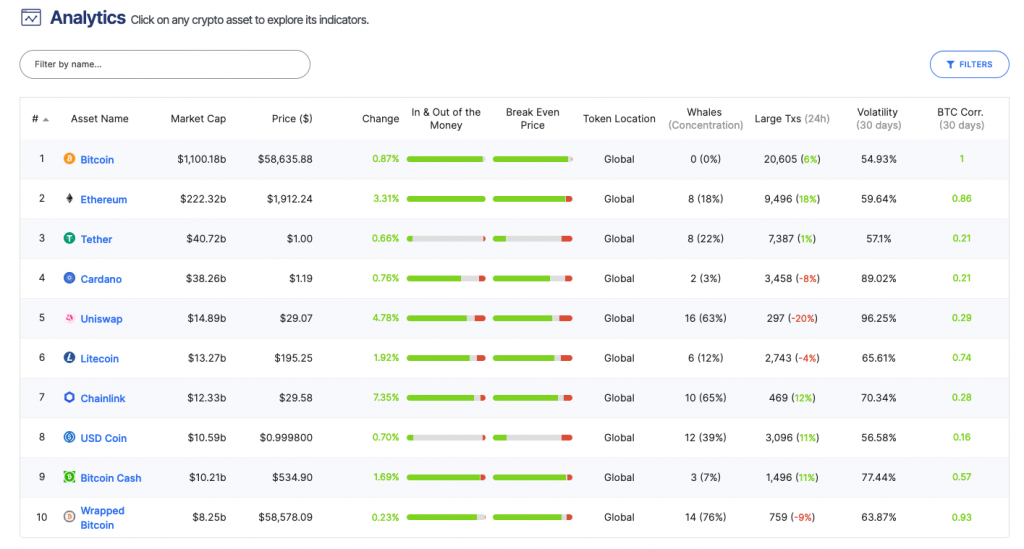
Task: Sort by Asset Name column header
Action: (x=100, y=119)
